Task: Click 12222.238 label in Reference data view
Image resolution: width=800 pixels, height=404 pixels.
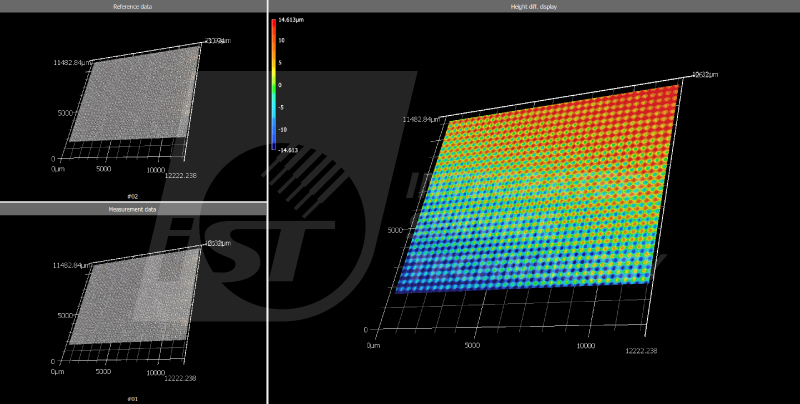Action: click(x=181, y=175)
